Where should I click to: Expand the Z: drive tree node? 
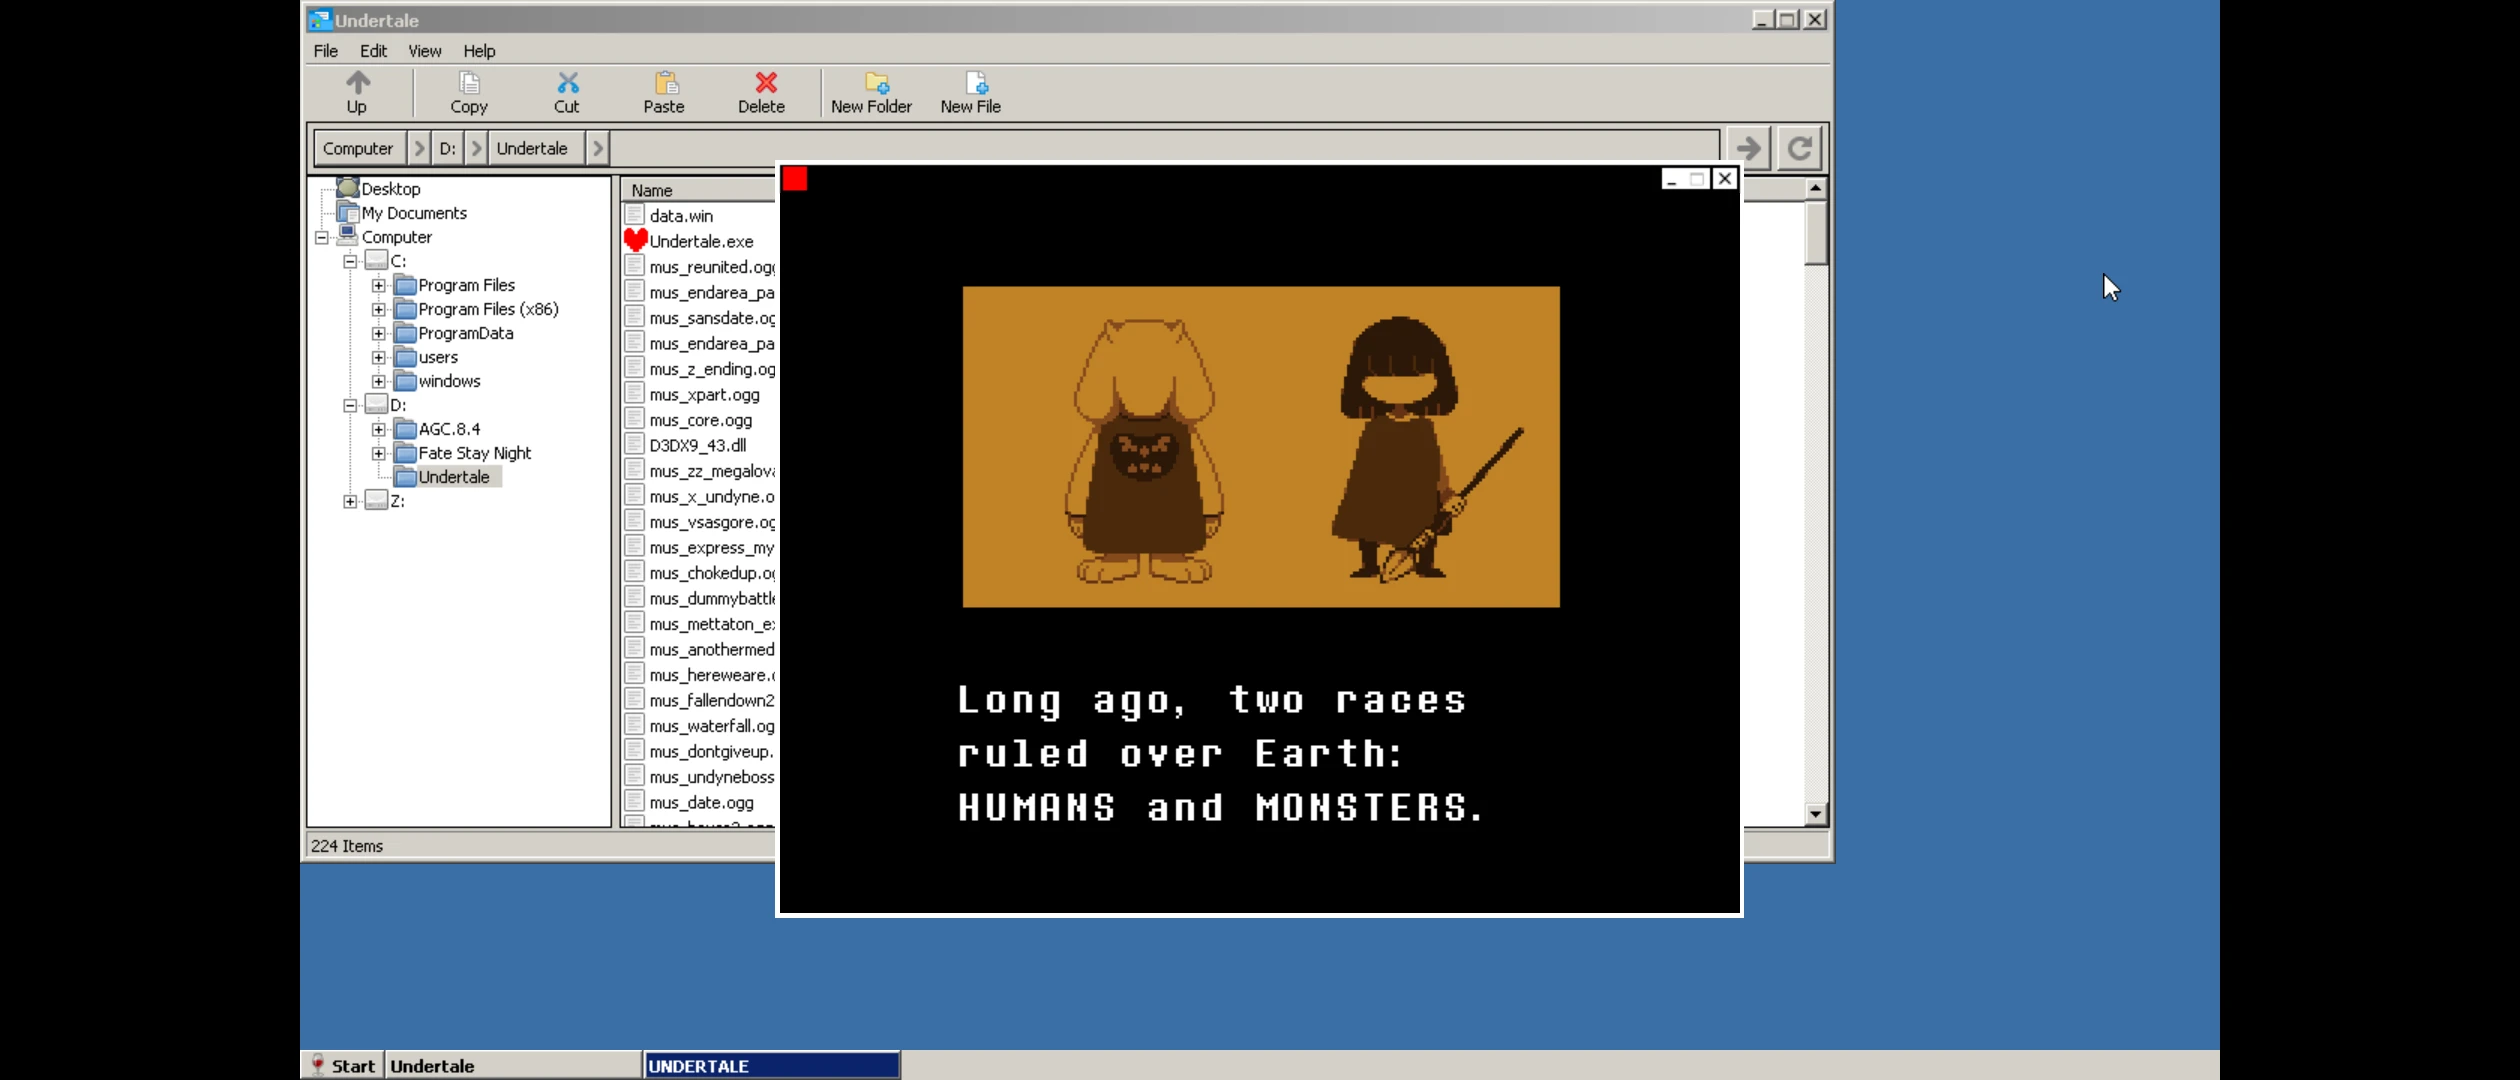point(350,501)
